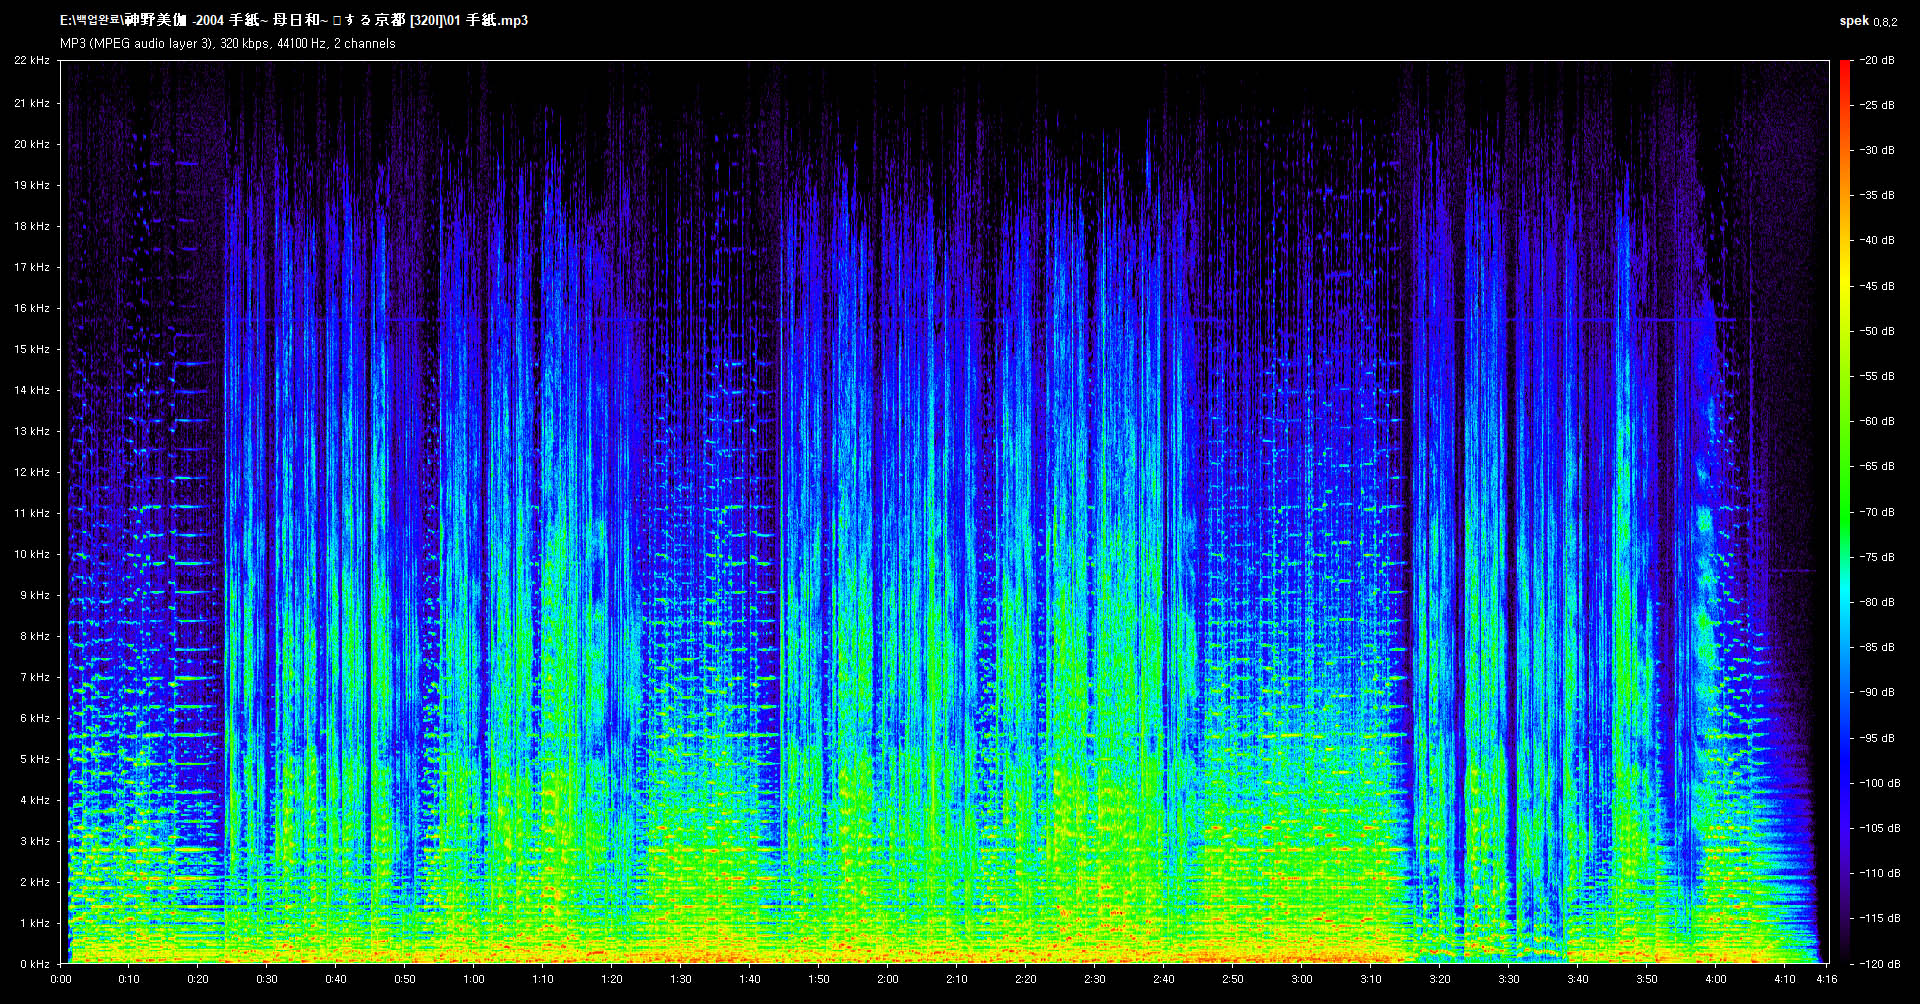Click the 0:10 time axis label
This screenshot has height=1004, width=1920.
point(129,979)
